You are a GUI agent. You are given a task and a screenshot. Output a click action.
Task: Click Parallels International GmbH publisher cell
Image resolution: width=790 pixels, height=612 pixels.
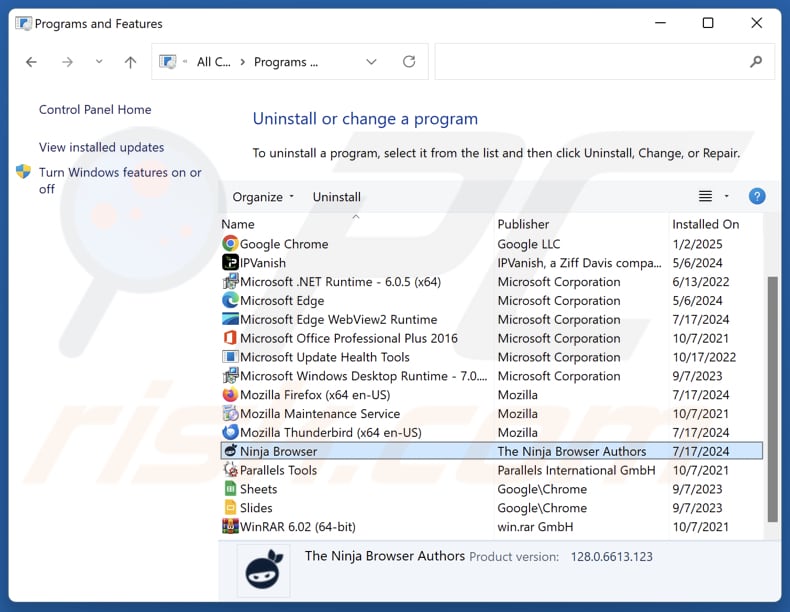pyautogui.click(x=576, y=470)
